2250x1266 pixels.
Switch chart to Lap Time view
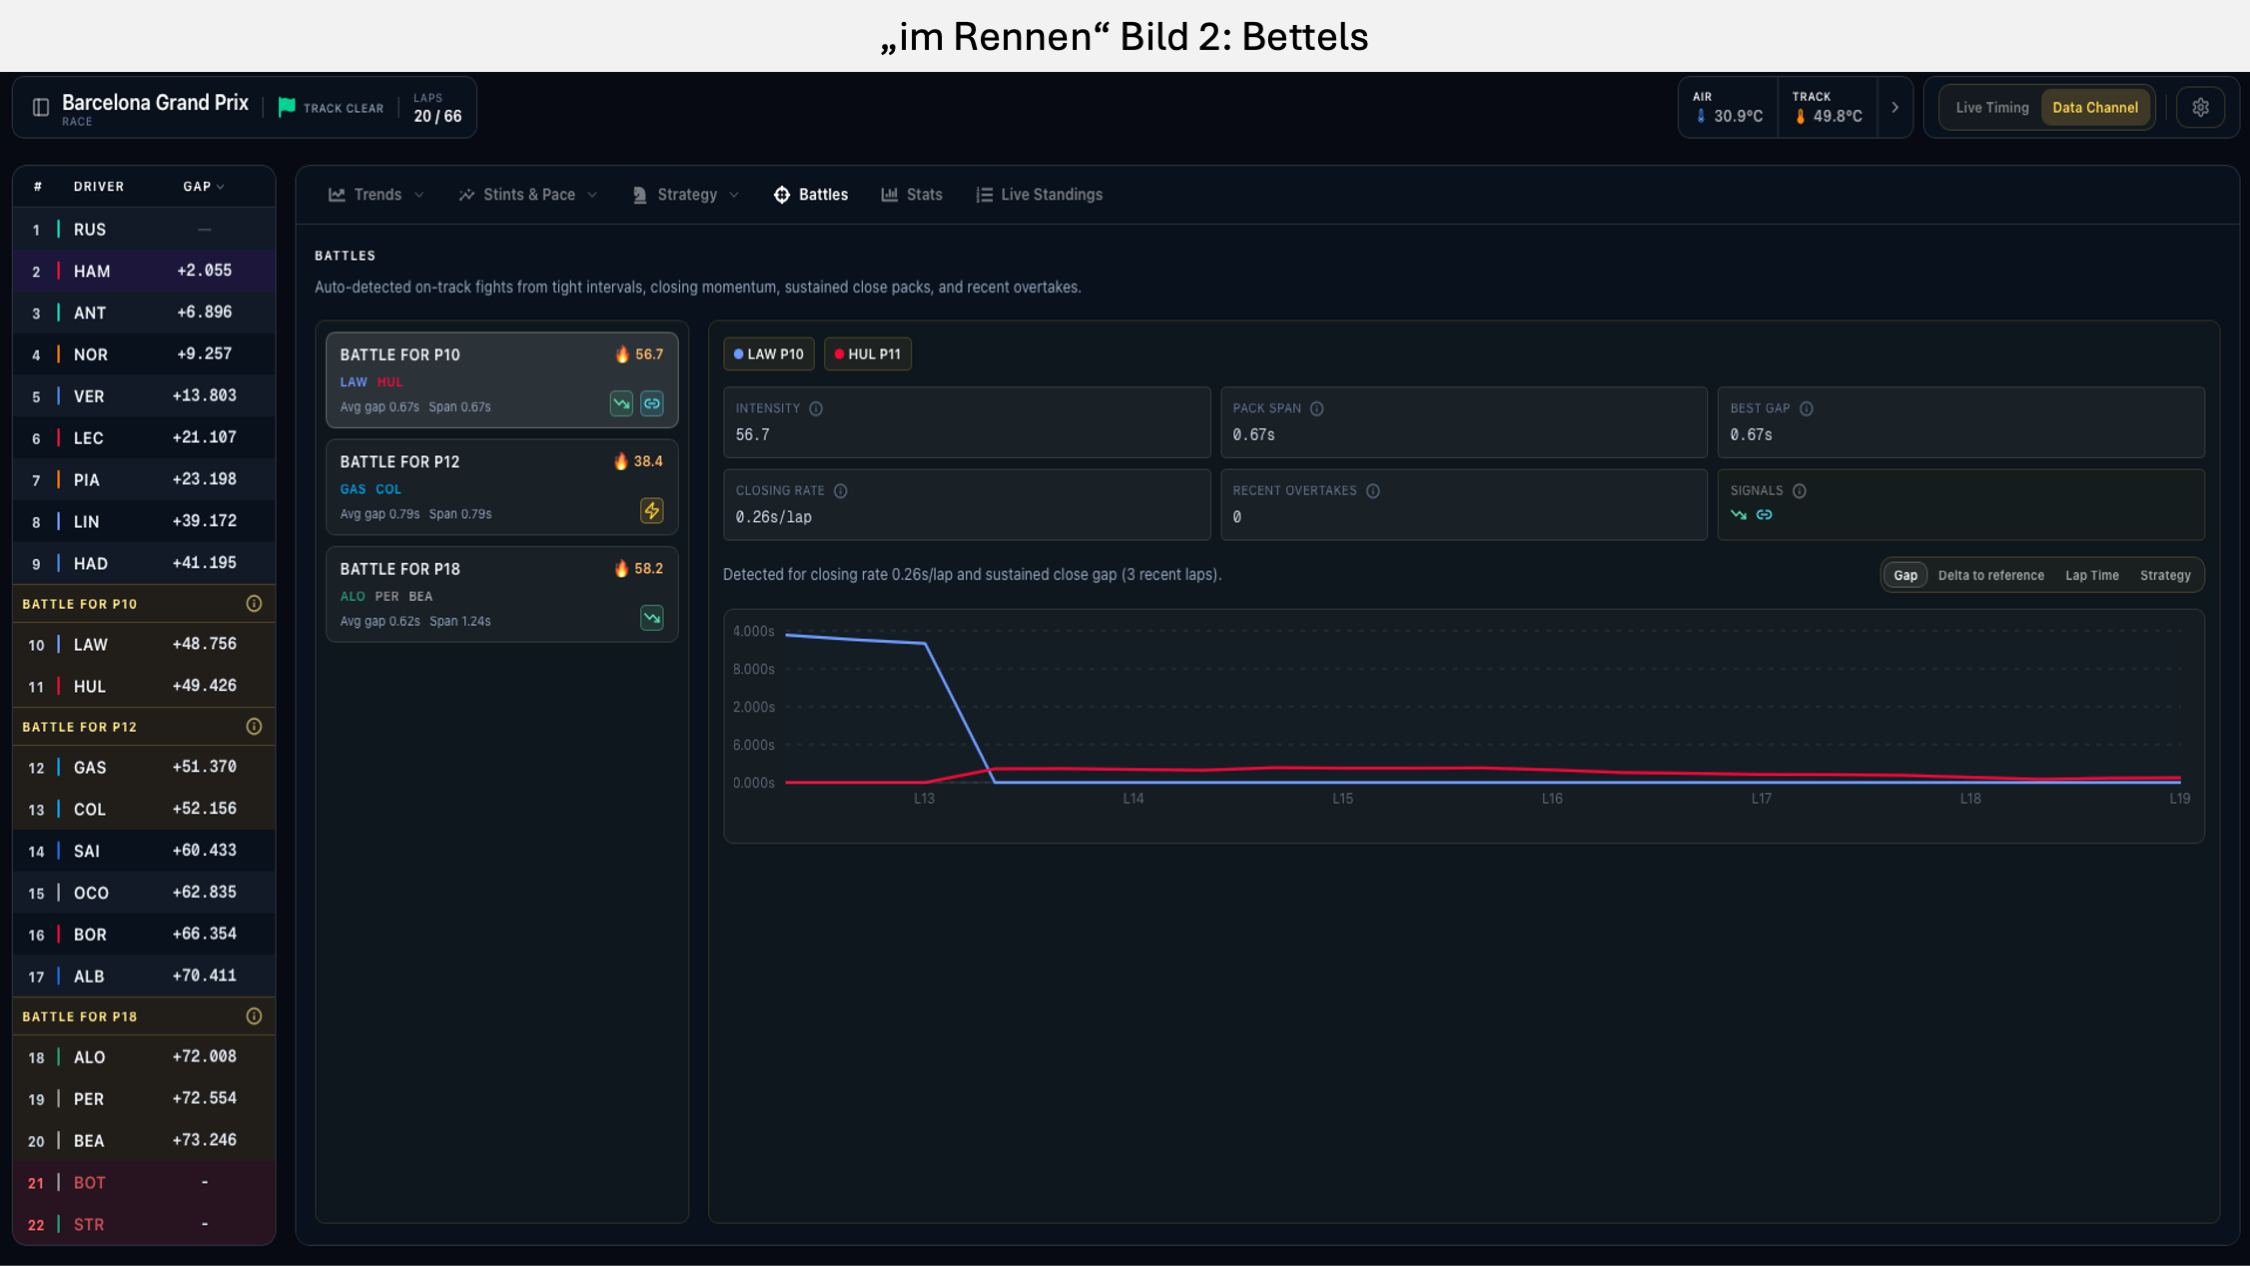tap(2092, 575)
